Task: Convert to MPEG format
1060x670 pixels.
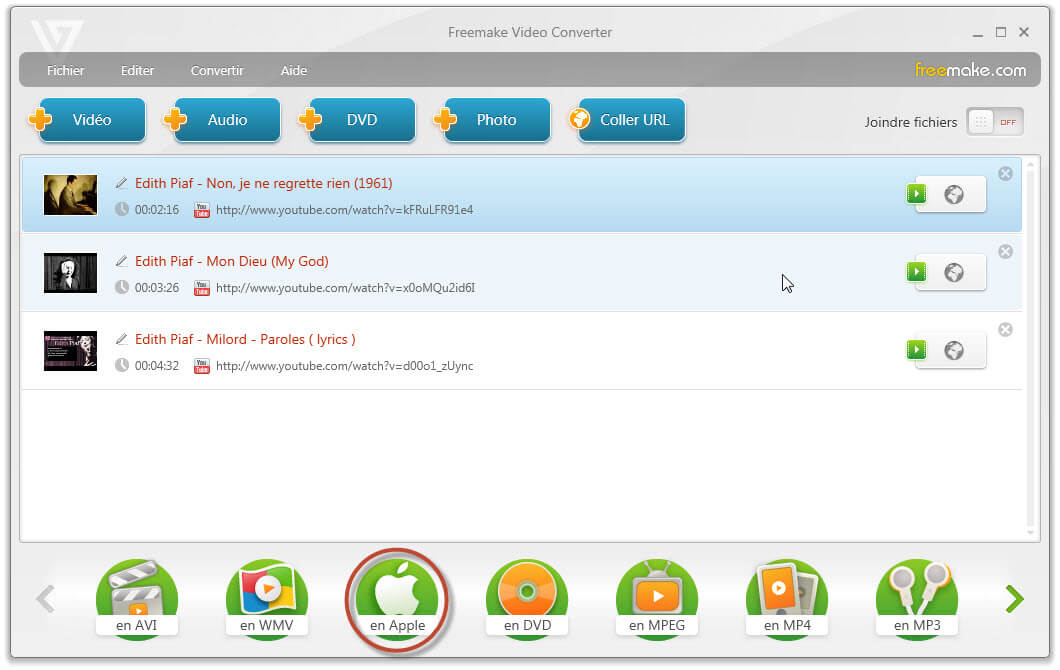Action: pos(657,598)
